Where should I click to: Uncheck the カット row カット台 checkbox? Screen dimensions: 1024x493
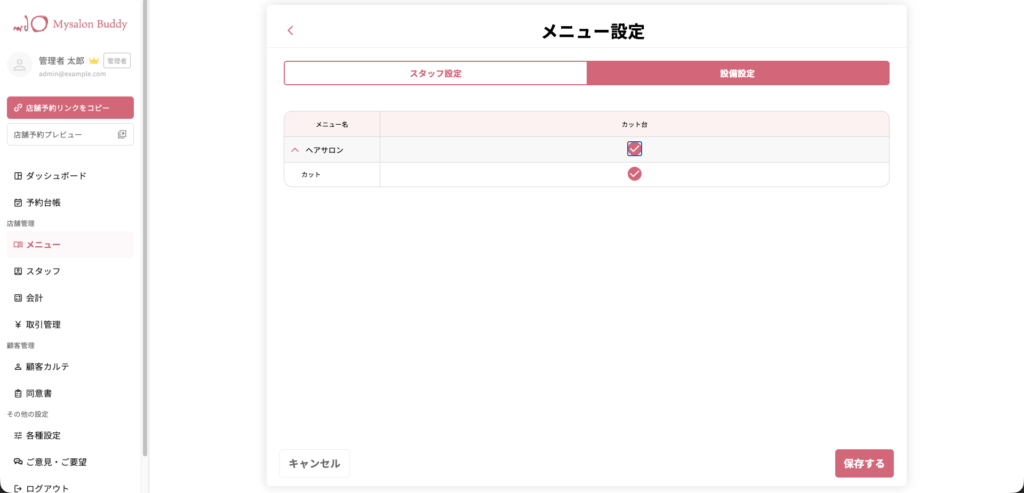[x=634, y=174]
